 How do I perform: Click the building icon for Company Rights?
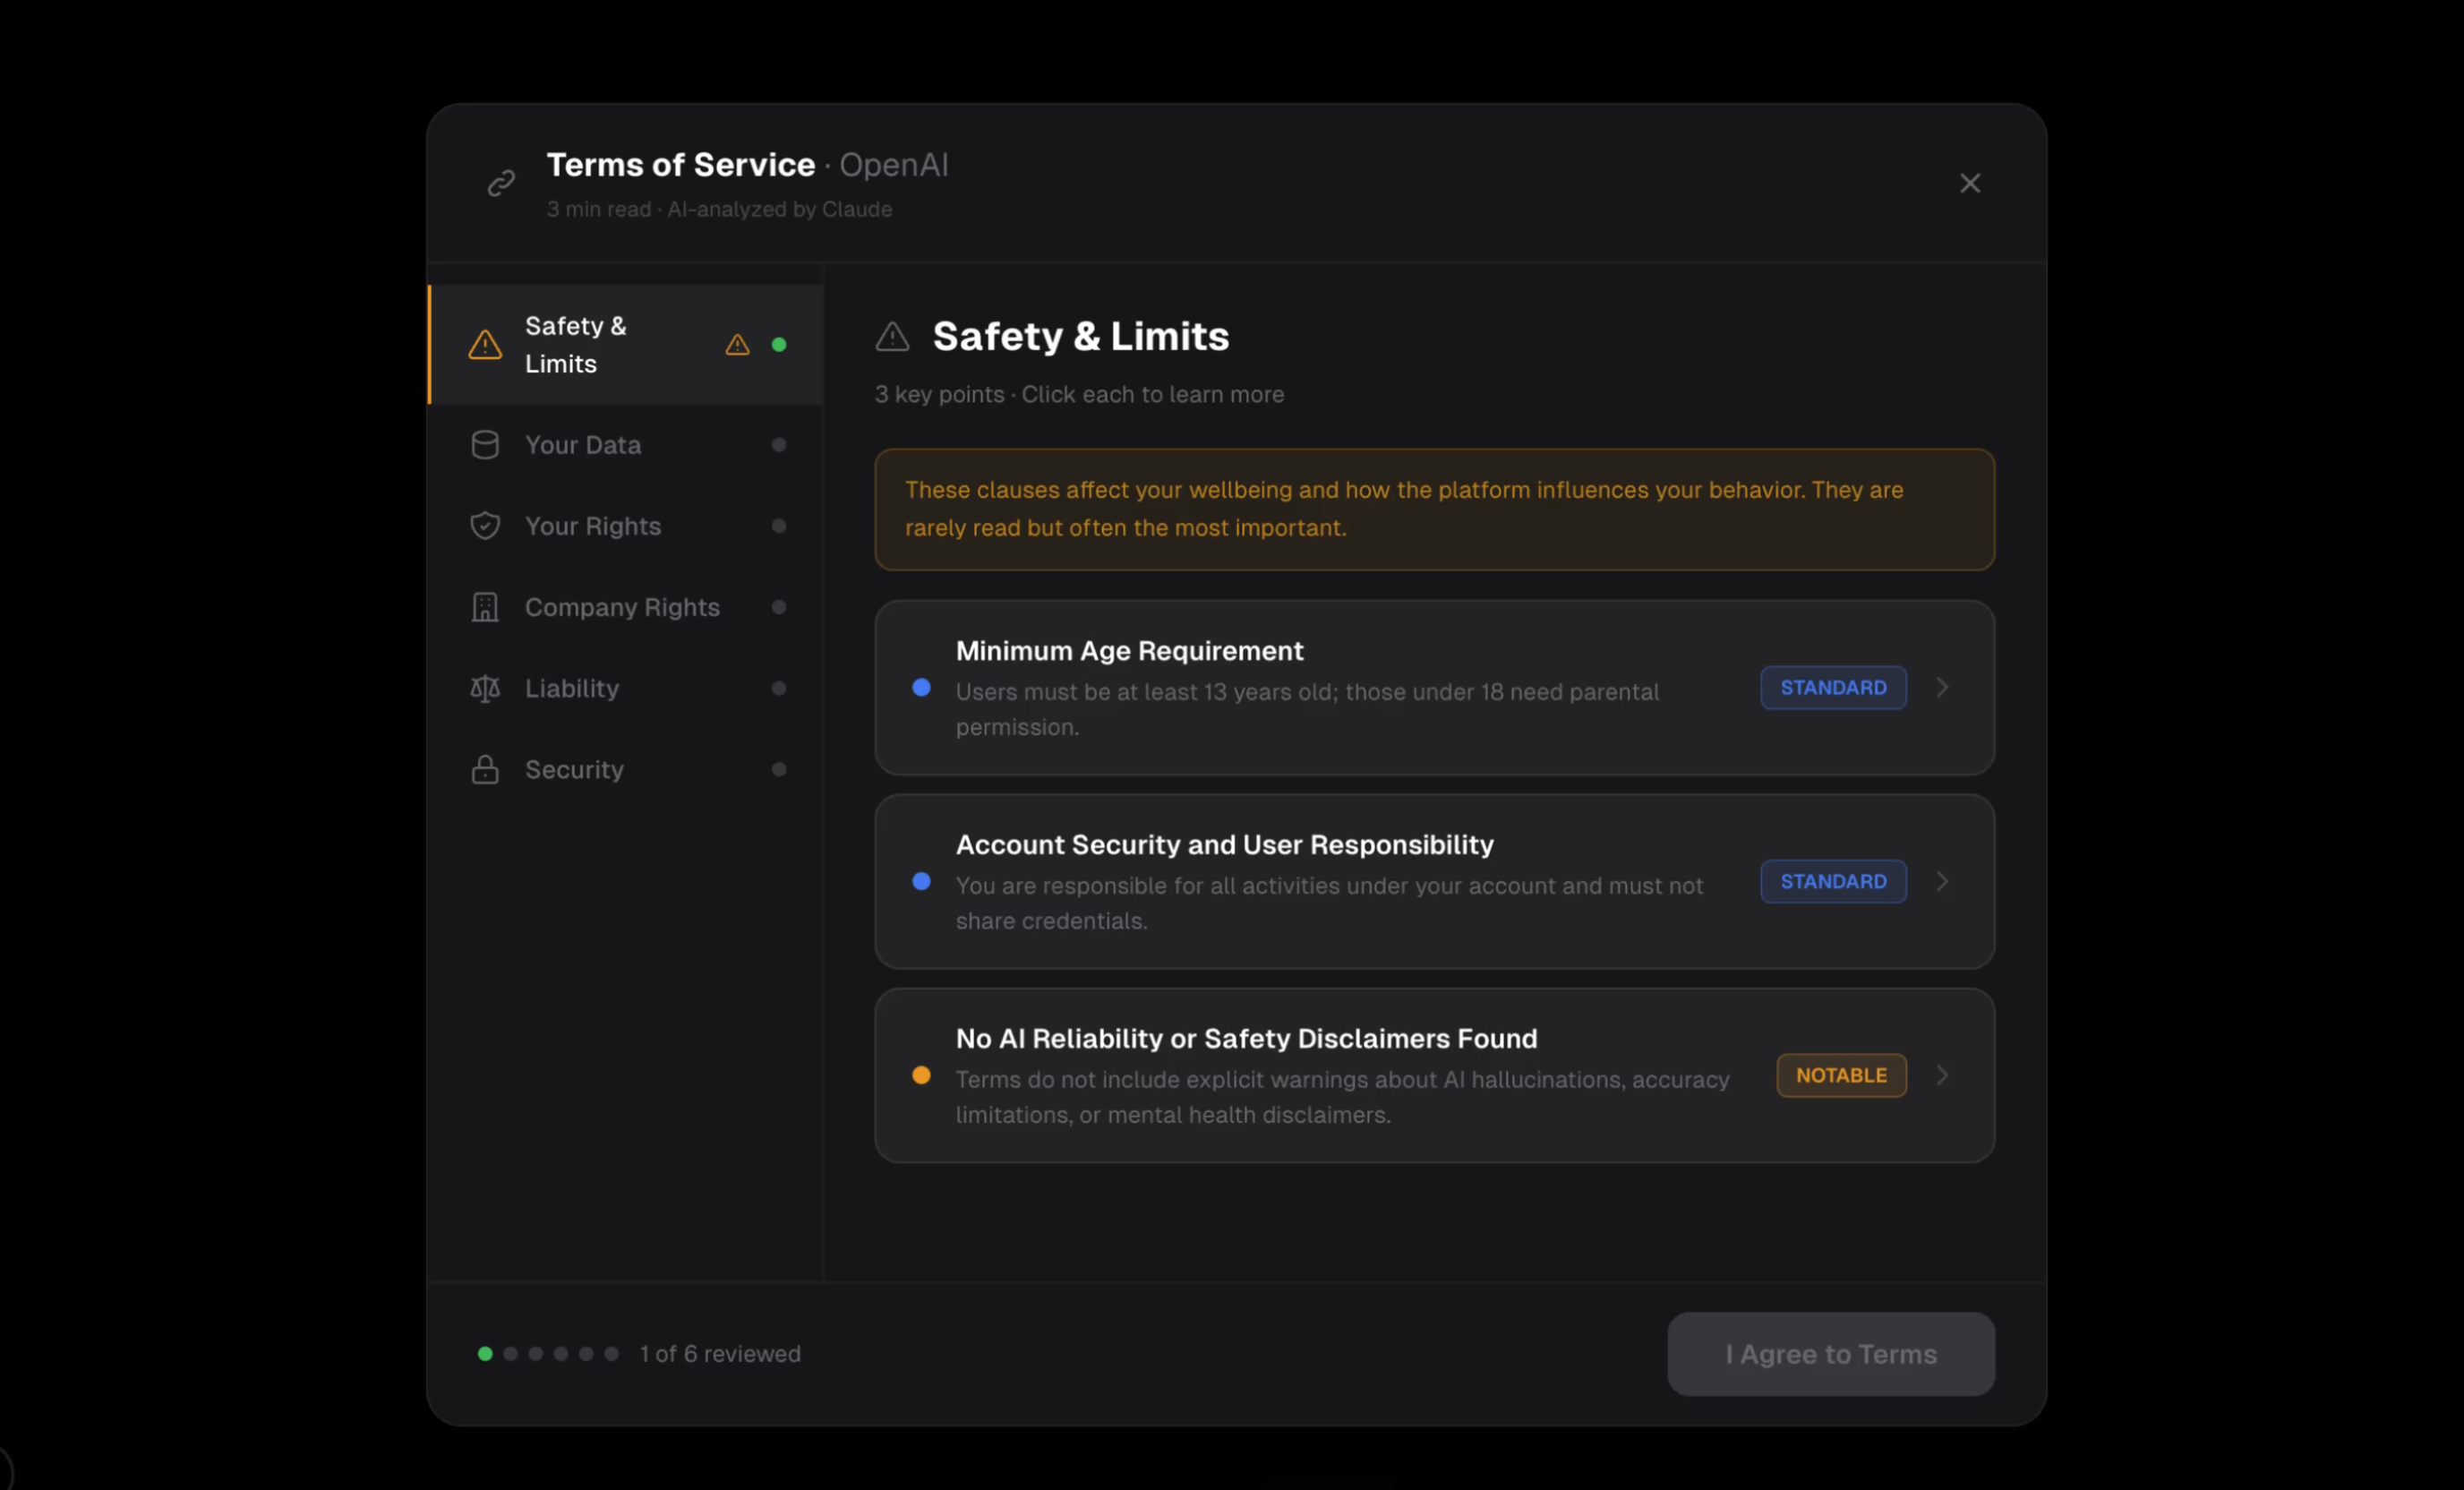pyautogui.click(x=485, y=607)
